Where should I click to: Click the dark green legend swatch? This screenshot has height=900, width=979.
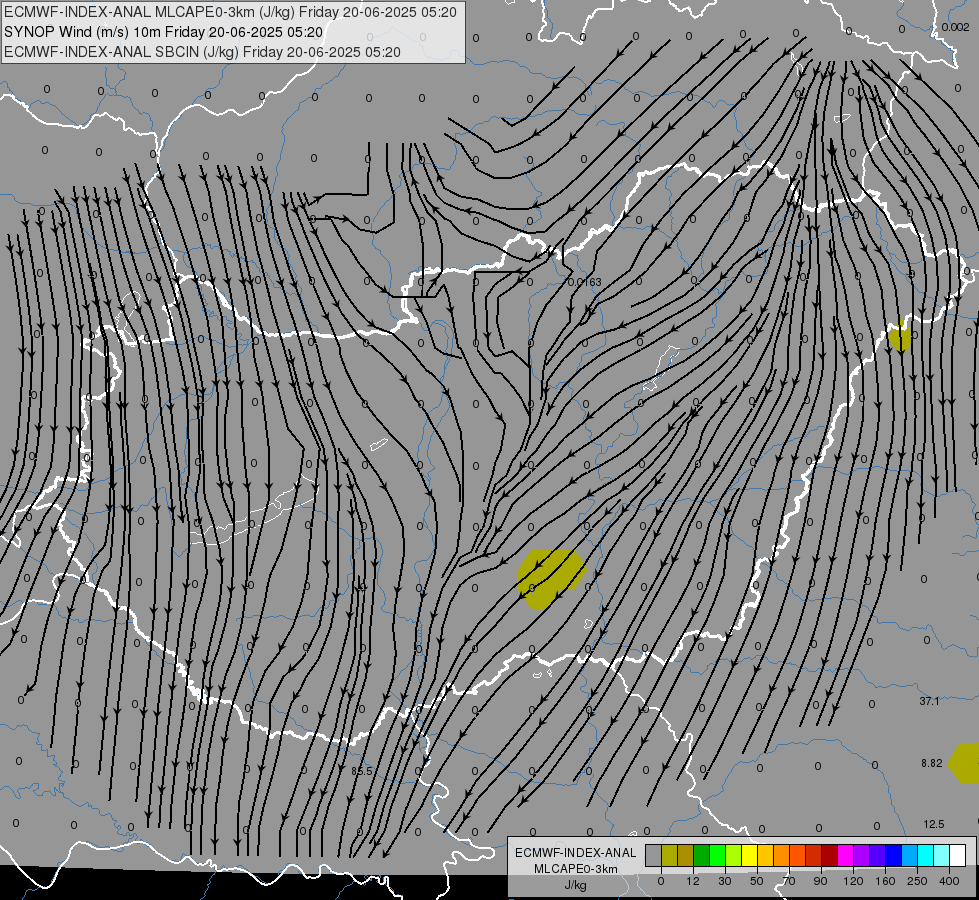701,855
